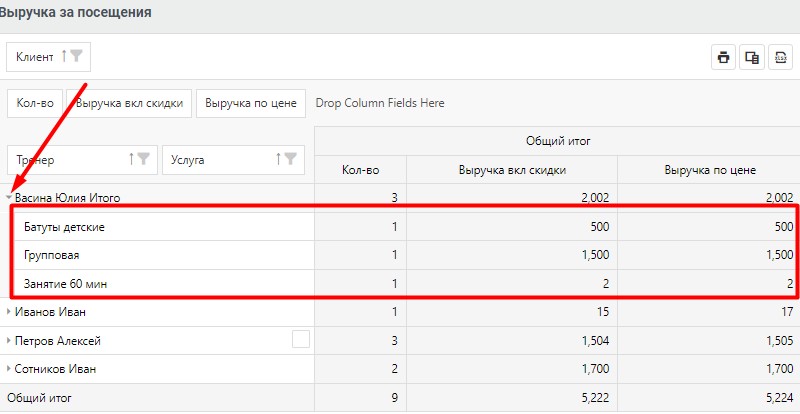Click the Иванов Иван trainer name
Screen dimensions: 800x414
coord(51,311)
